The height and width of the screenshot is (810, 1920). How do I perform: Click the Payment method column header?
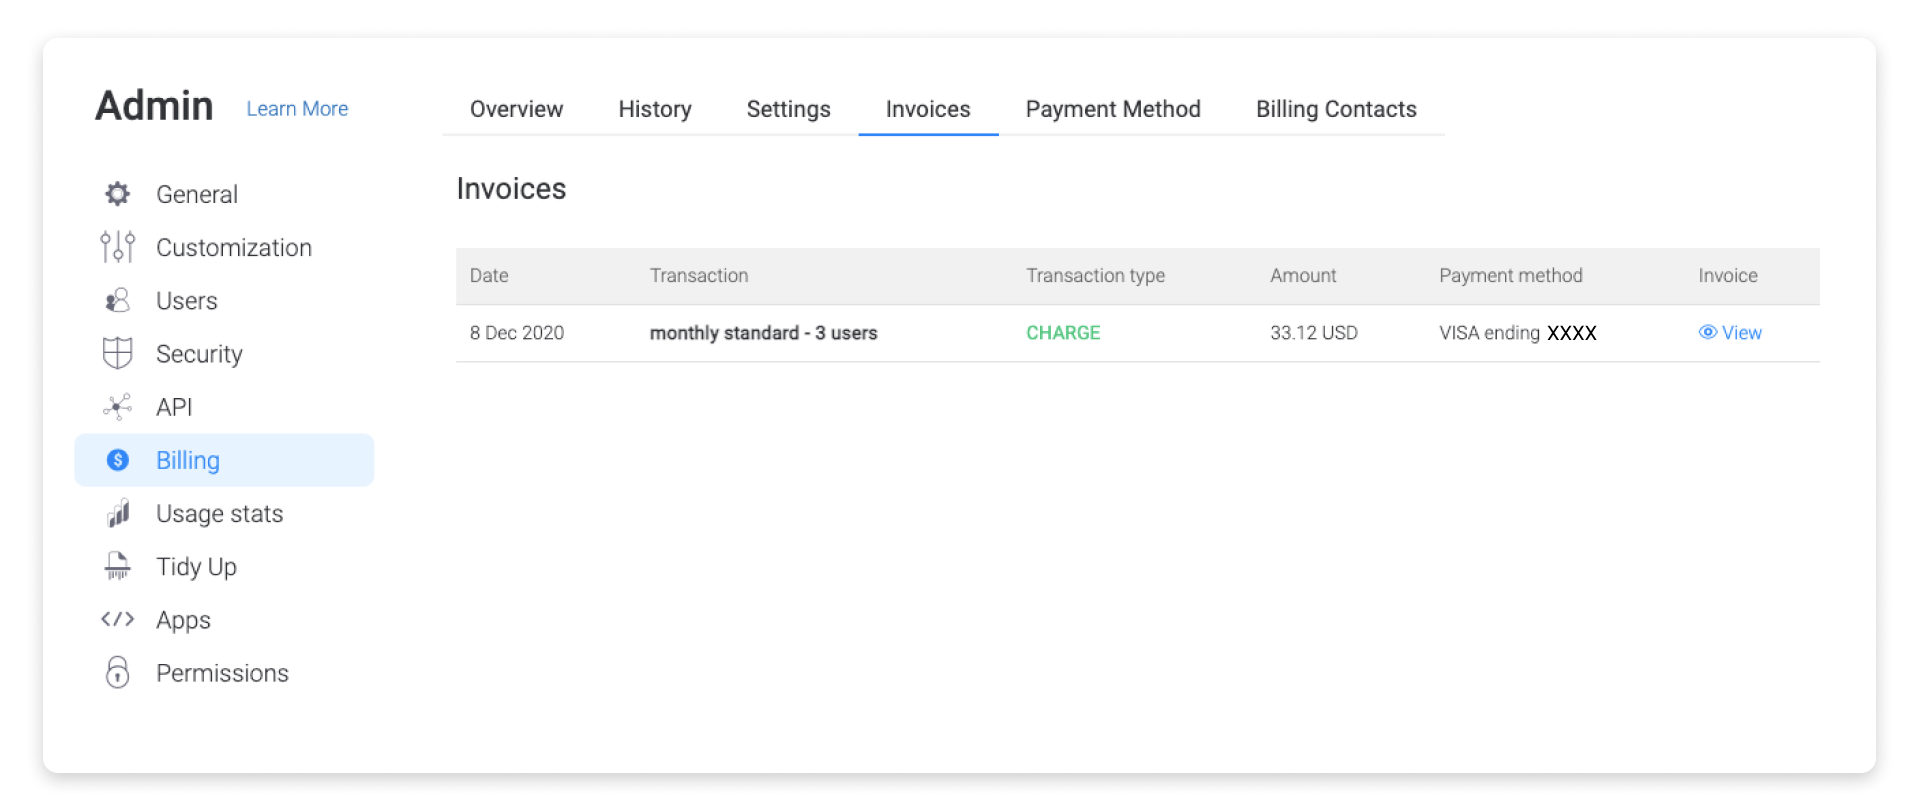[1510, 275]
